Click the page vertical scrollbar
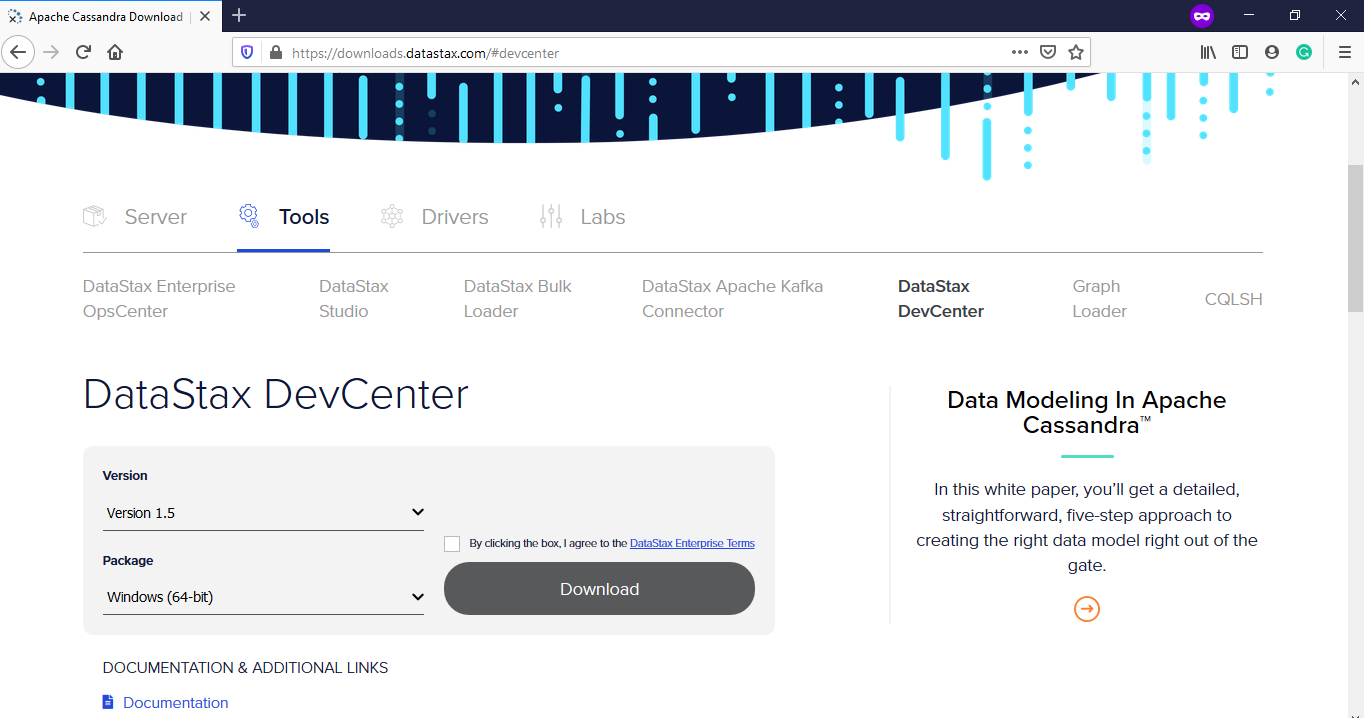Image resolution: width=1364 pixels, height=718 pixels. tap(1355, 240)
